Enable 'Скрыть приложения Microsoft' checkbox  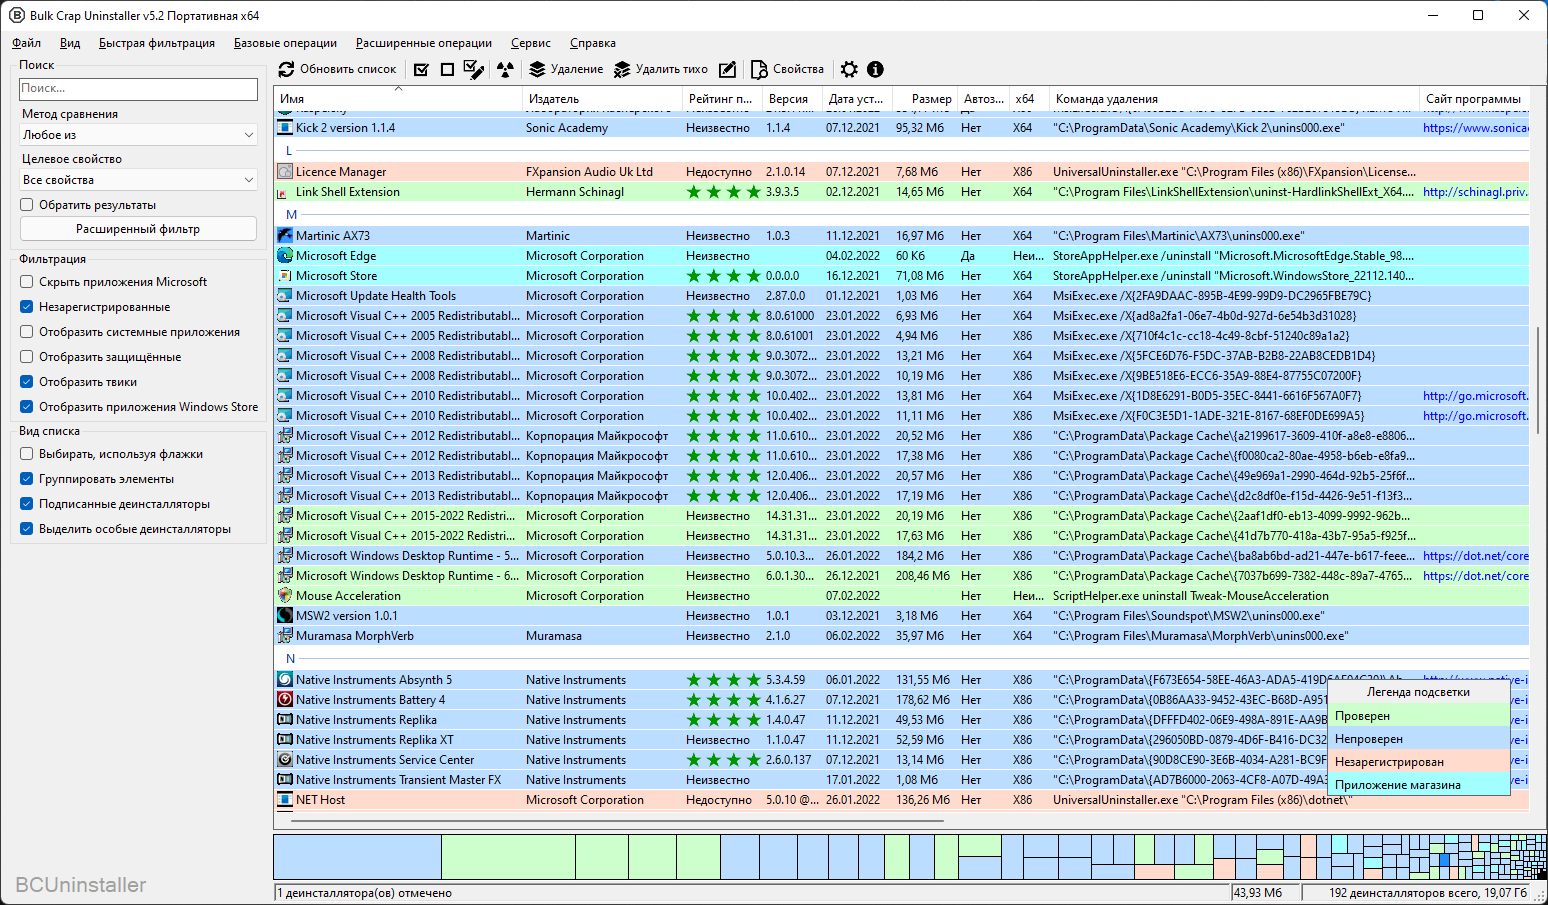(x=27, y=282)
